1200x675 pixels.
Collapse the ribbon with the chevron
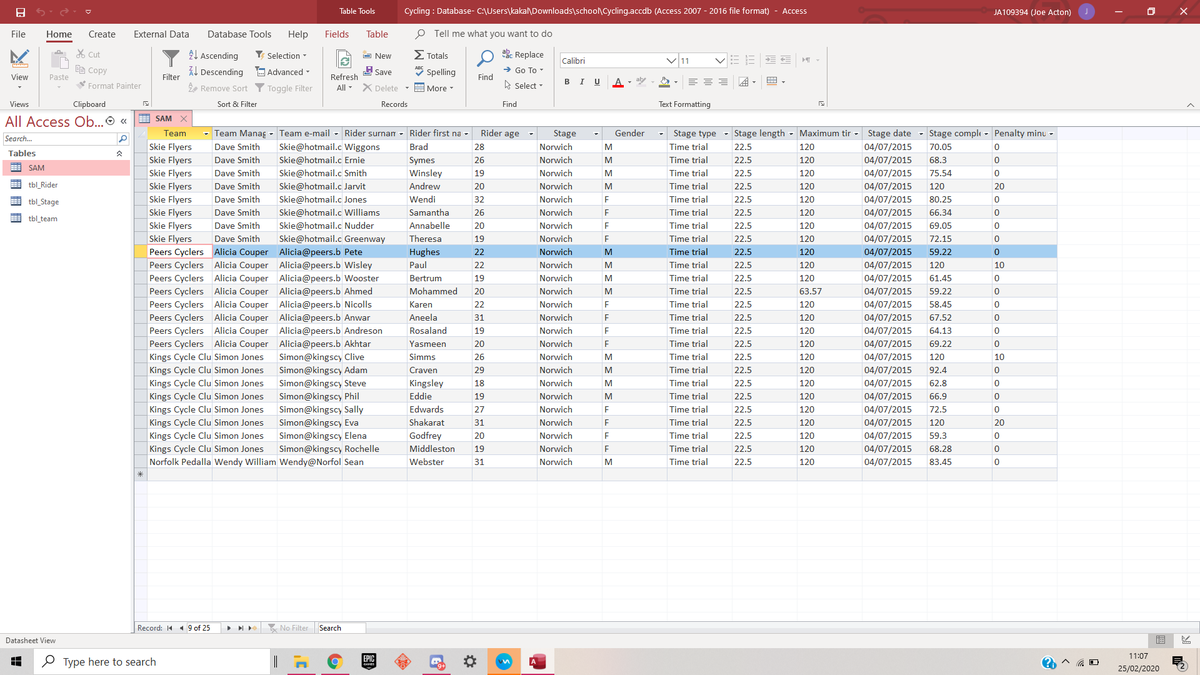click(x=1189, y=104)
